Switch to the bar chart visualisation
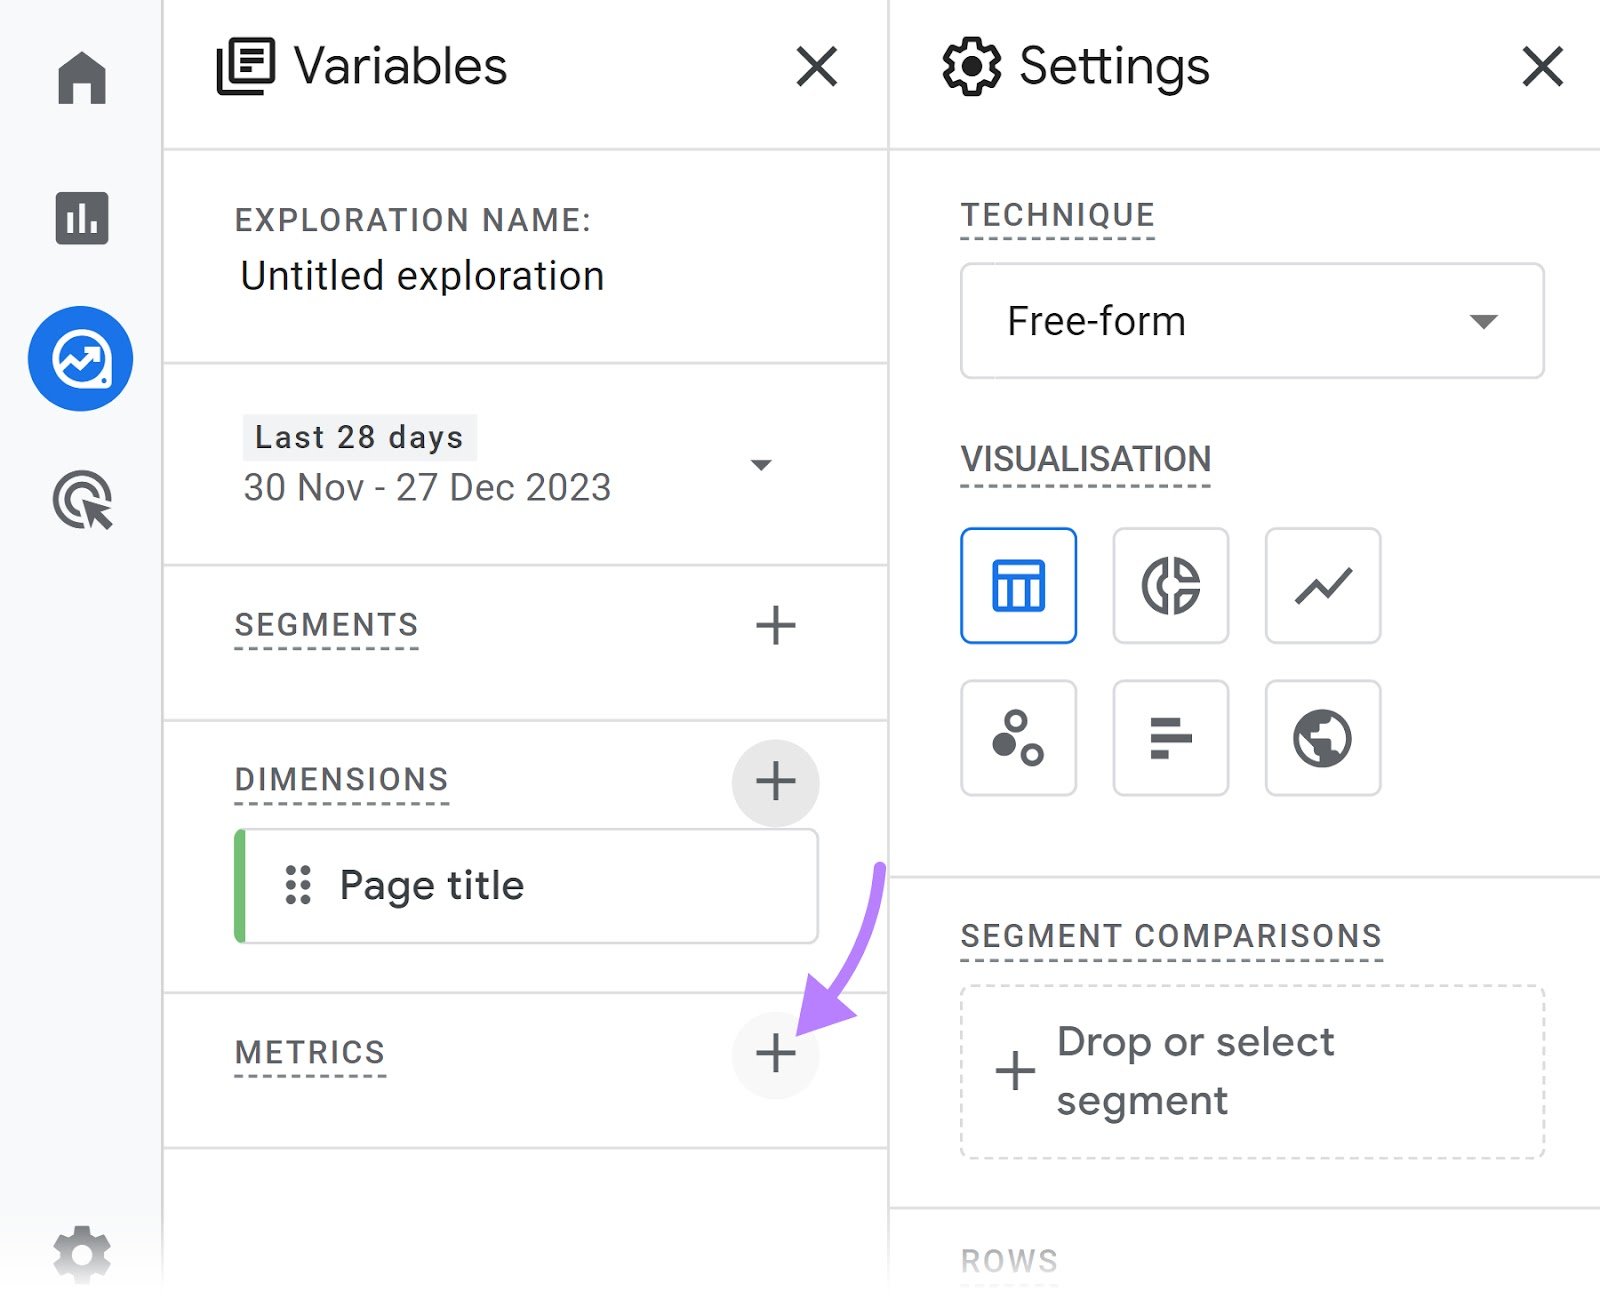This screenshot has width=1600, height=1308. [1170, 738]
